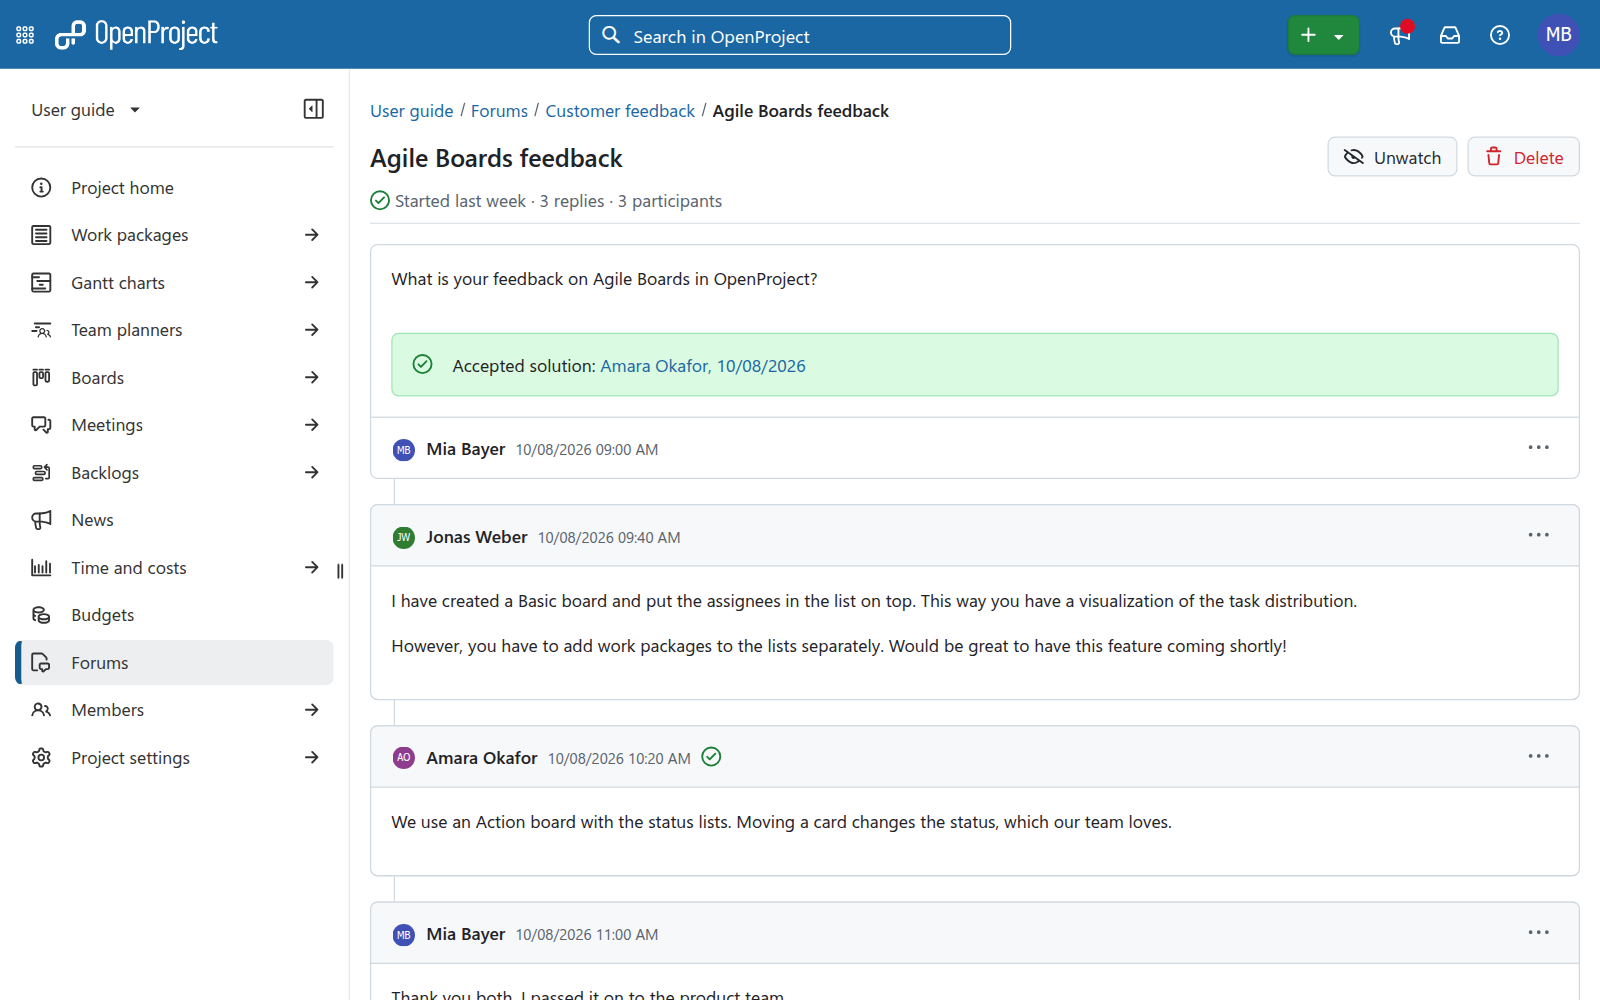
Task: Expand the Time and costs submenu arrow
Action: (x=312, y=568)
